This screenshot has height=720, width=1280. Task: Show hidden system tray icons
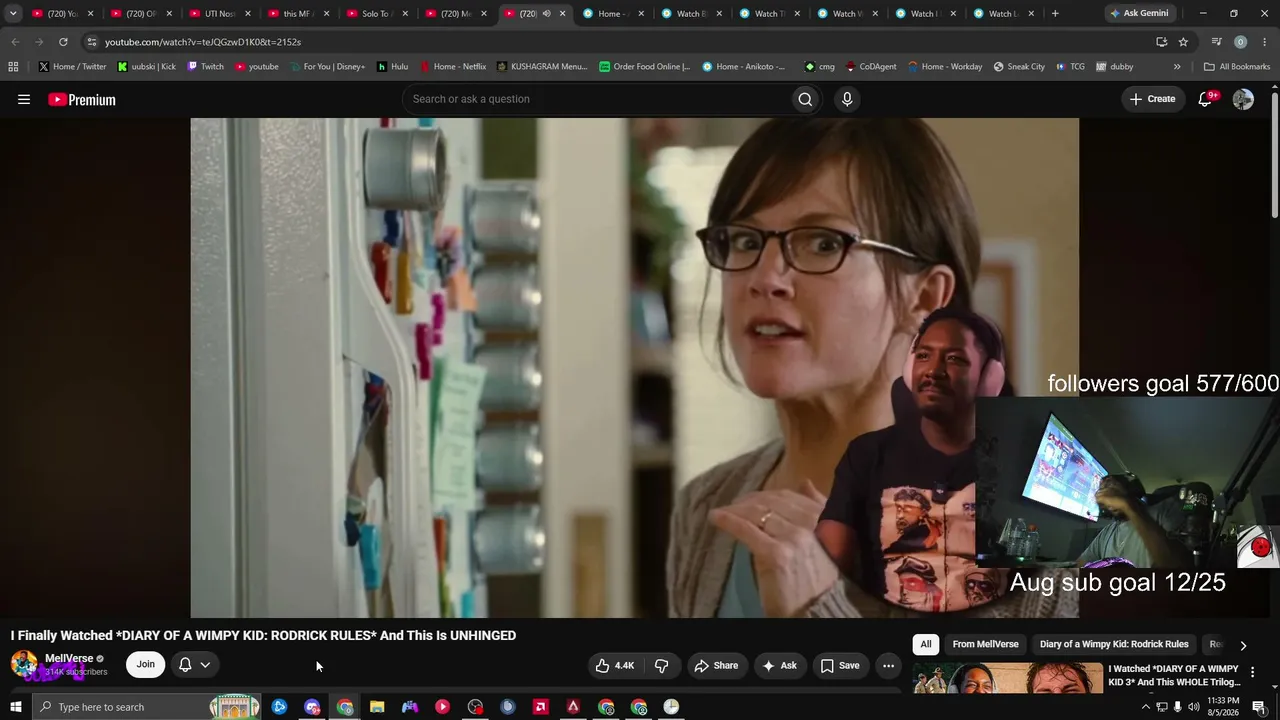pyautogui.click(x=1145, y=707)
